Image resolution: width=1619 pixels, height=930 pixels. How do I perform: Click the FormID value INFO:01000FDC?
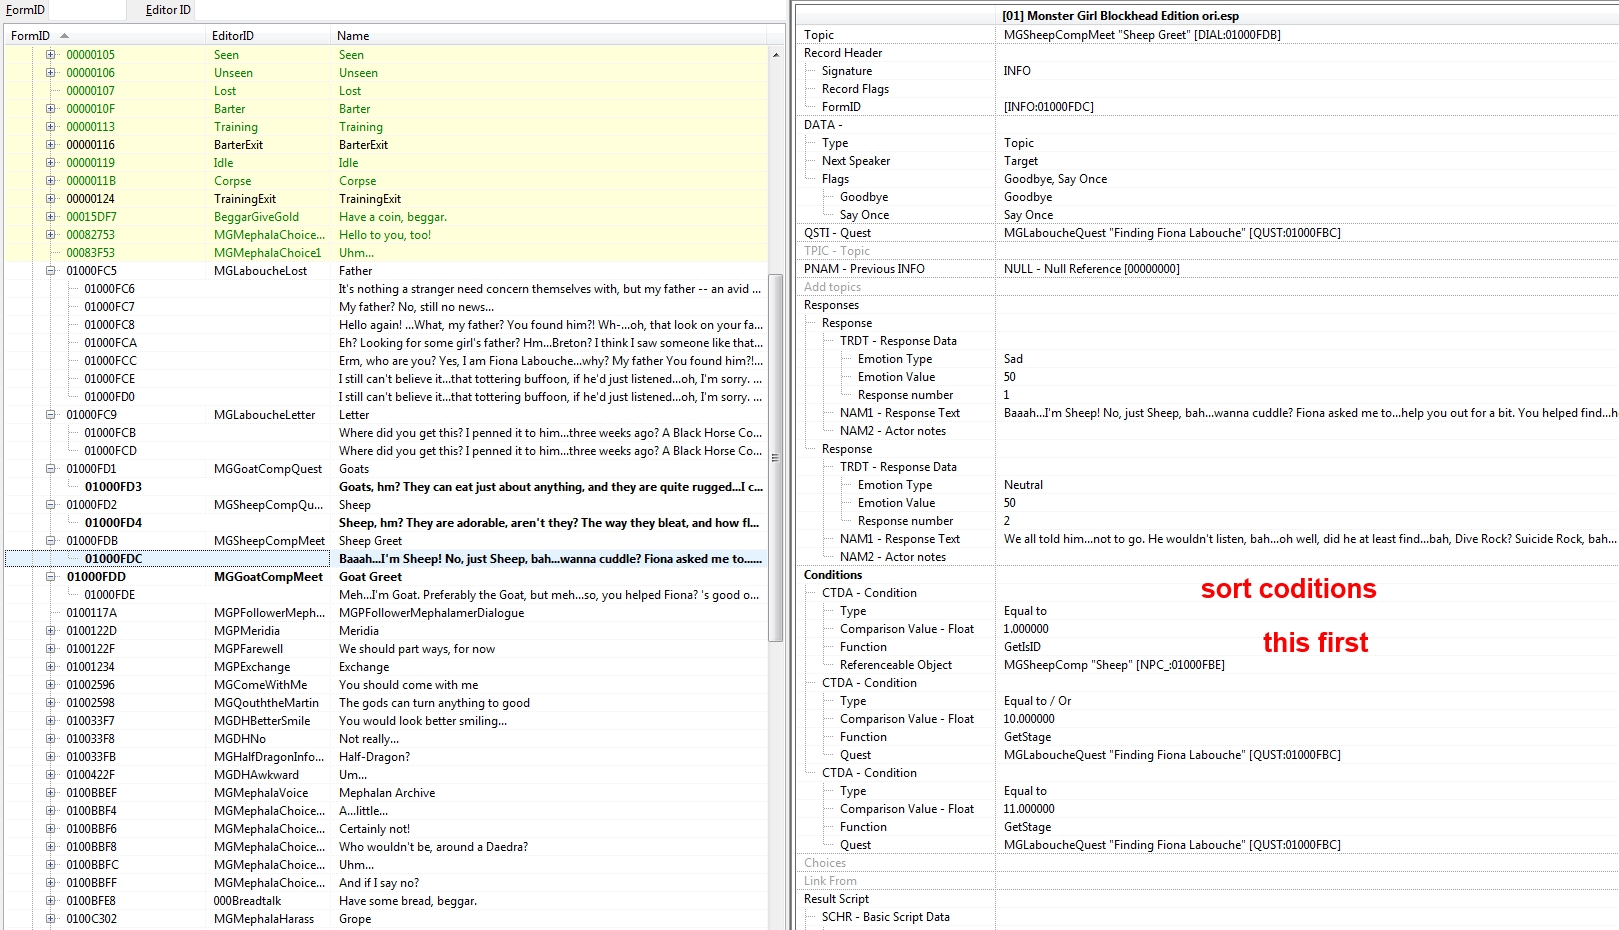pyautogui.click(x=1048, y=107)
